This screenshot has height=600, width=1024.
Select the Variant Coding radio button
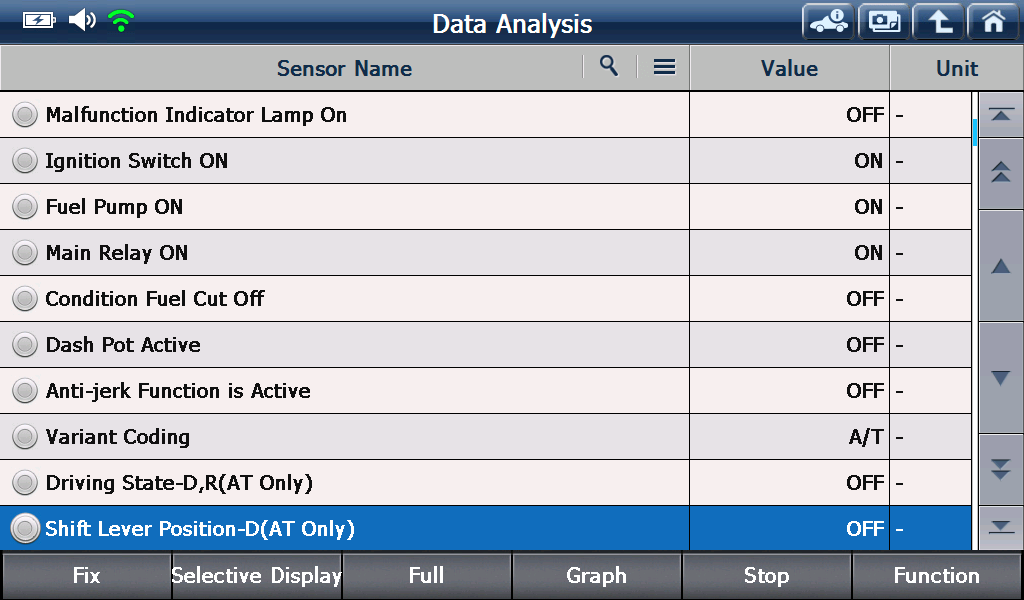coord(25,437)
